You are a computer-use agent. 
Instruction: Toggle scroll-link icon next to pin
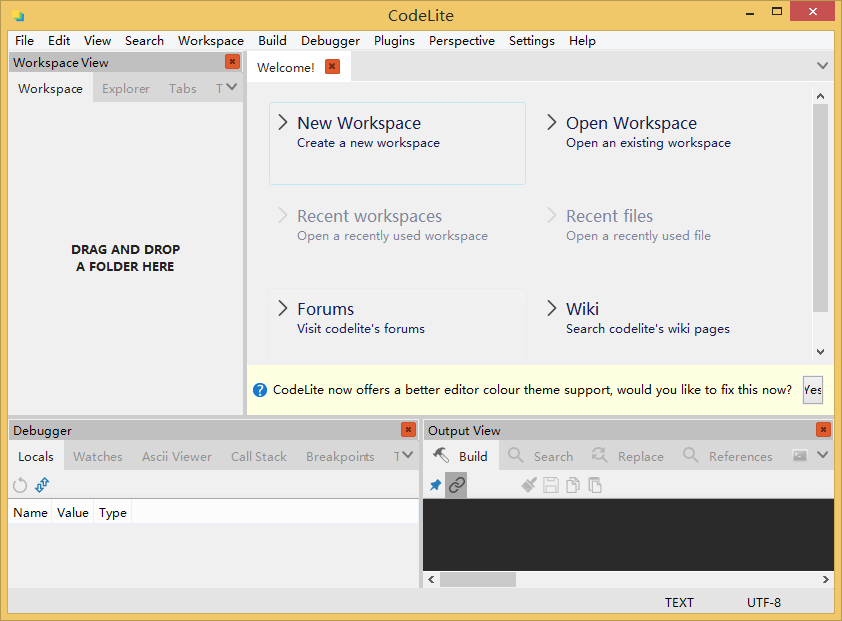click(x=457, y=485)
